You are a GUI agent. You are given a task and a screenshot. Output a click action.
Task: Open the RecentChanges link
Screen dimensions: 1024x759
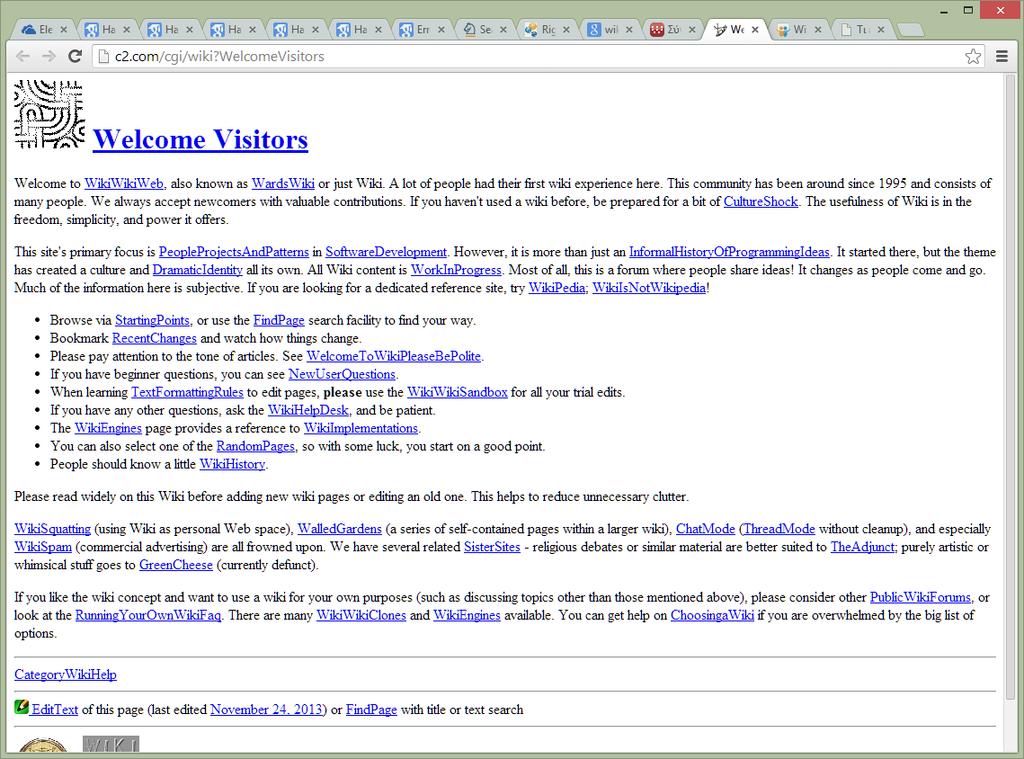tap(154, 338)
